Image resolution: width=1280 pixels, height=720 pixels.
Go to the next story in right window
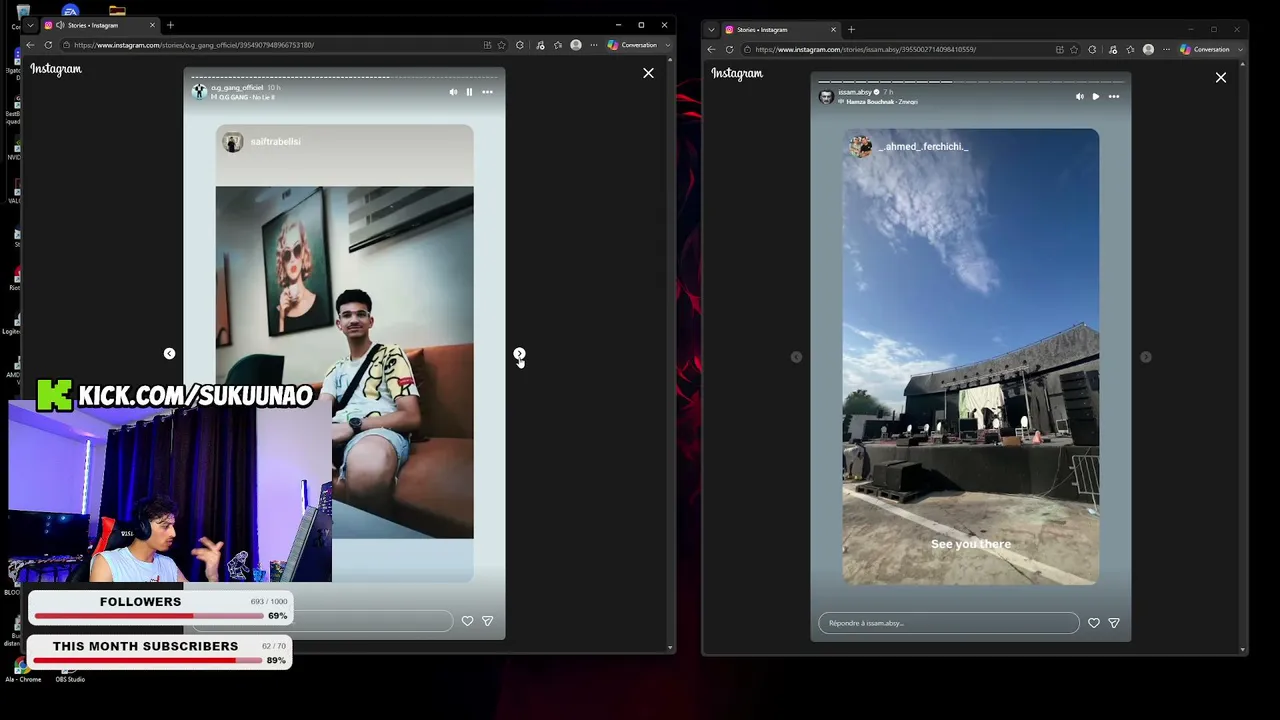(x=1146, y=357)
